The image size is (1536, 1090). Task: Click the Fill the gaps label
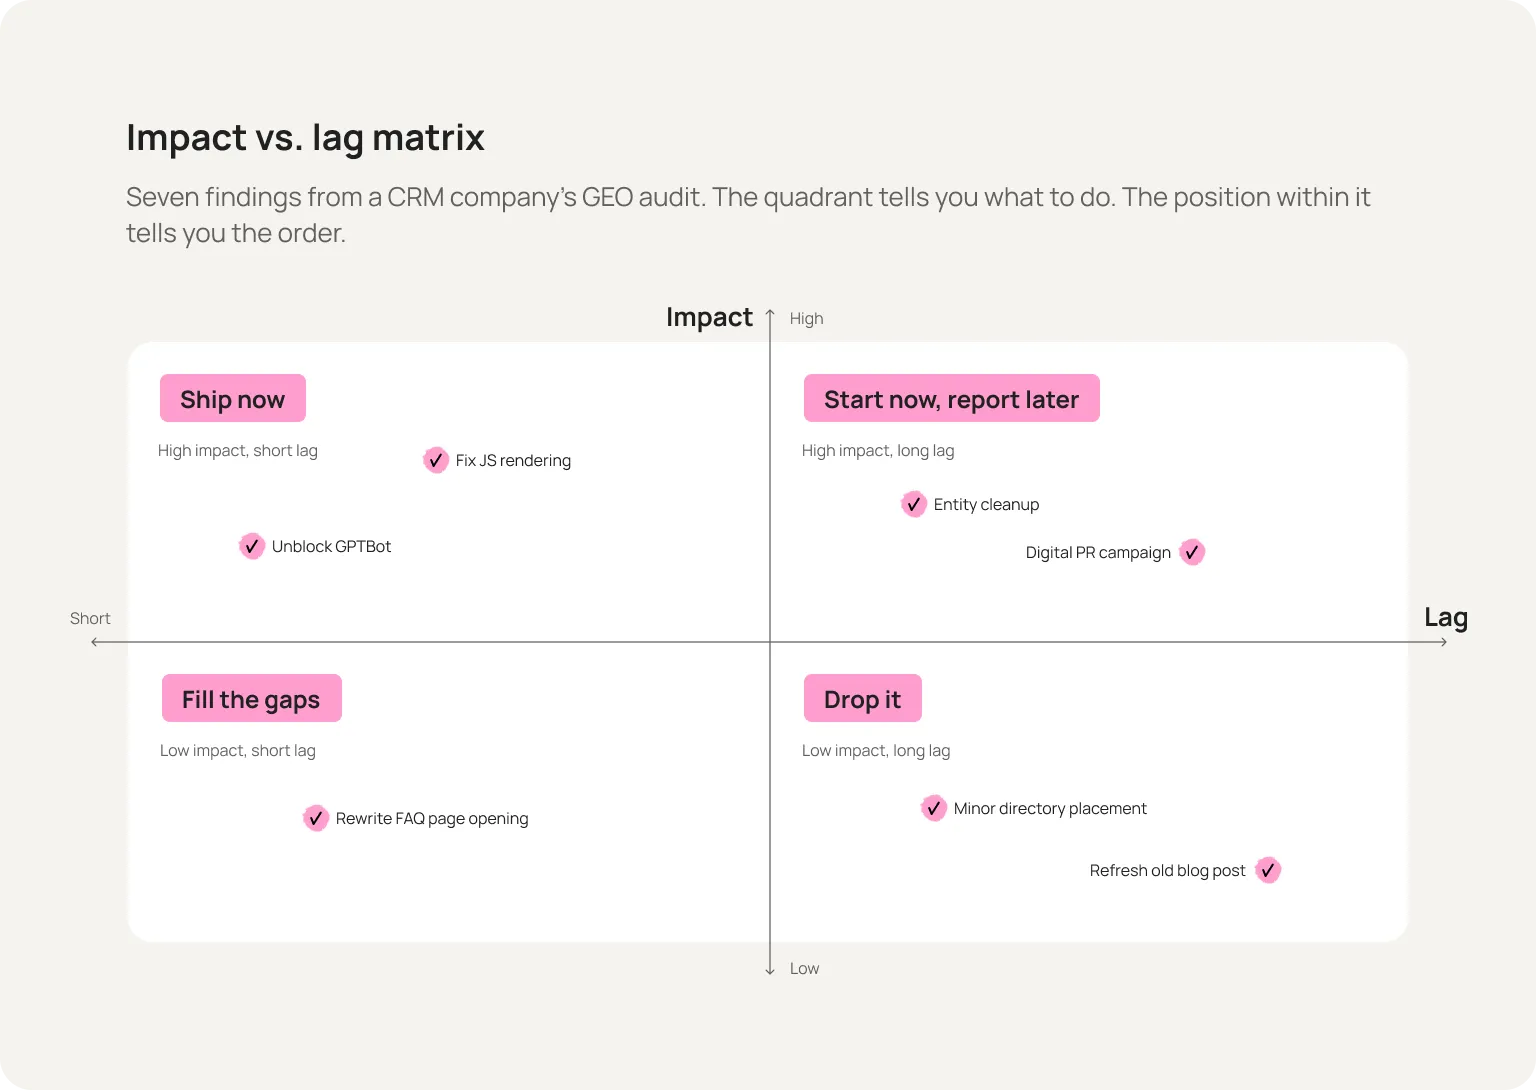[x=252, y=698]
